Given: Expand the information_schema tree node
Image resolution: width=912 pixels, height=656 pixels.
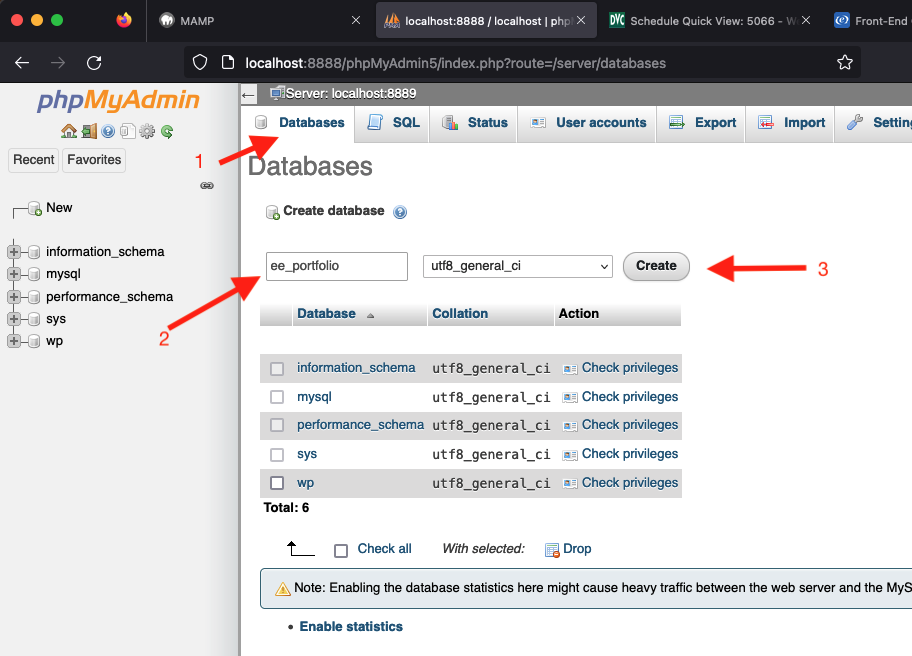Looking at the screenshot, I should pos(14,252).
